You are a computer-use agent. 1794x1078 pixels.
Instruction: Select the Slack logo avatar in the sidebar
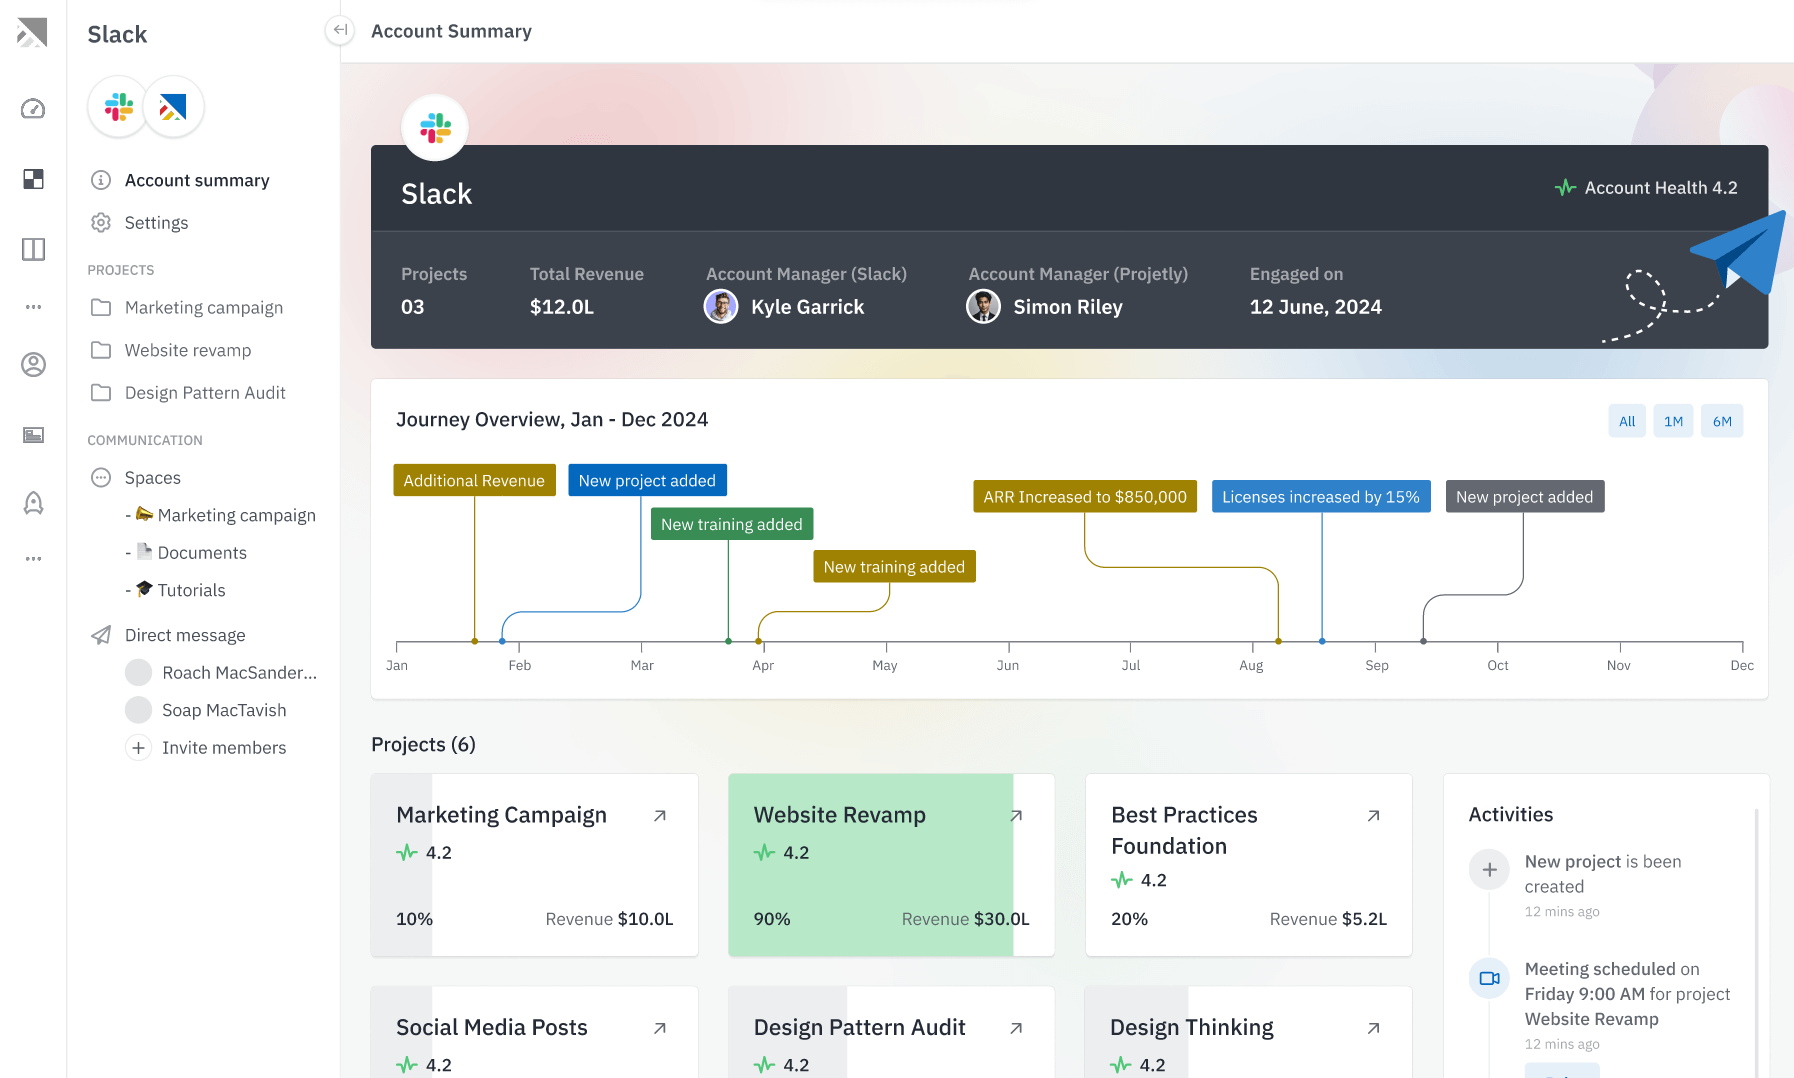[118, 107]
